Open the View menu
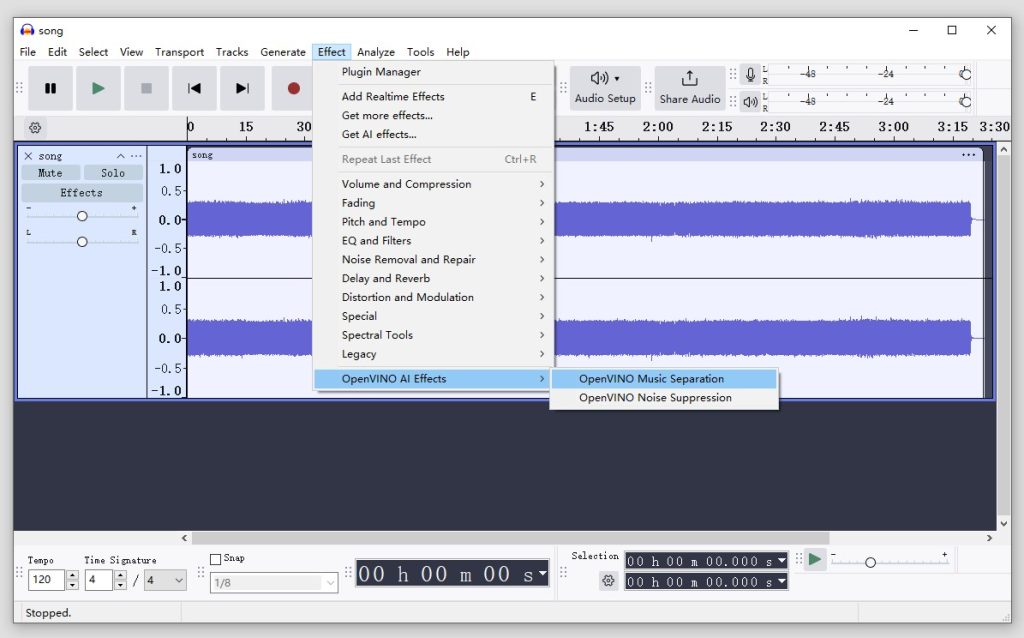1024x638 pixels. point(131,52)
